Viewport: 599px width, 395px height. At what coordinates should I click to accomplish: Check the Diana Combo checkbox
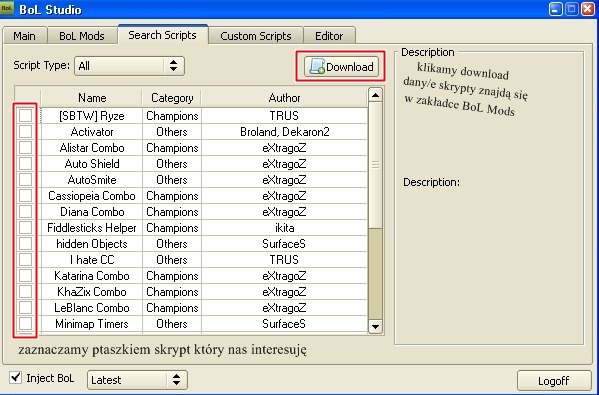click(x=26, y=212)
